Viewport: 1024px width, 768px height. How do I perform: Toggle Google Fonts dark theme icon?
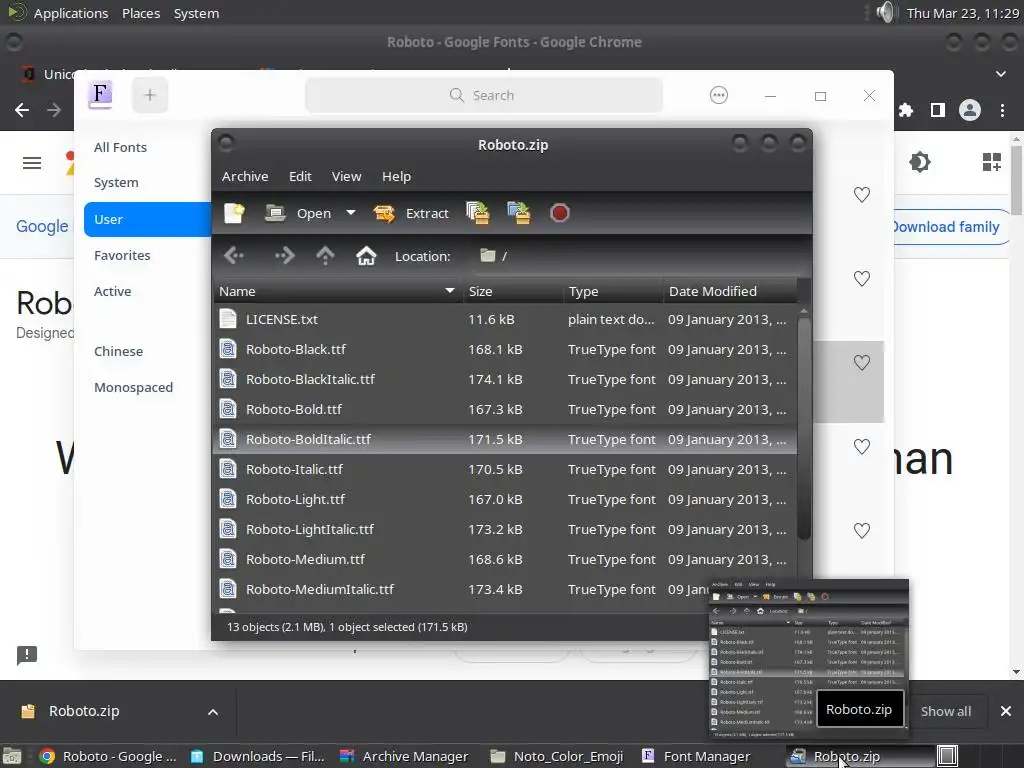point(920,162)
